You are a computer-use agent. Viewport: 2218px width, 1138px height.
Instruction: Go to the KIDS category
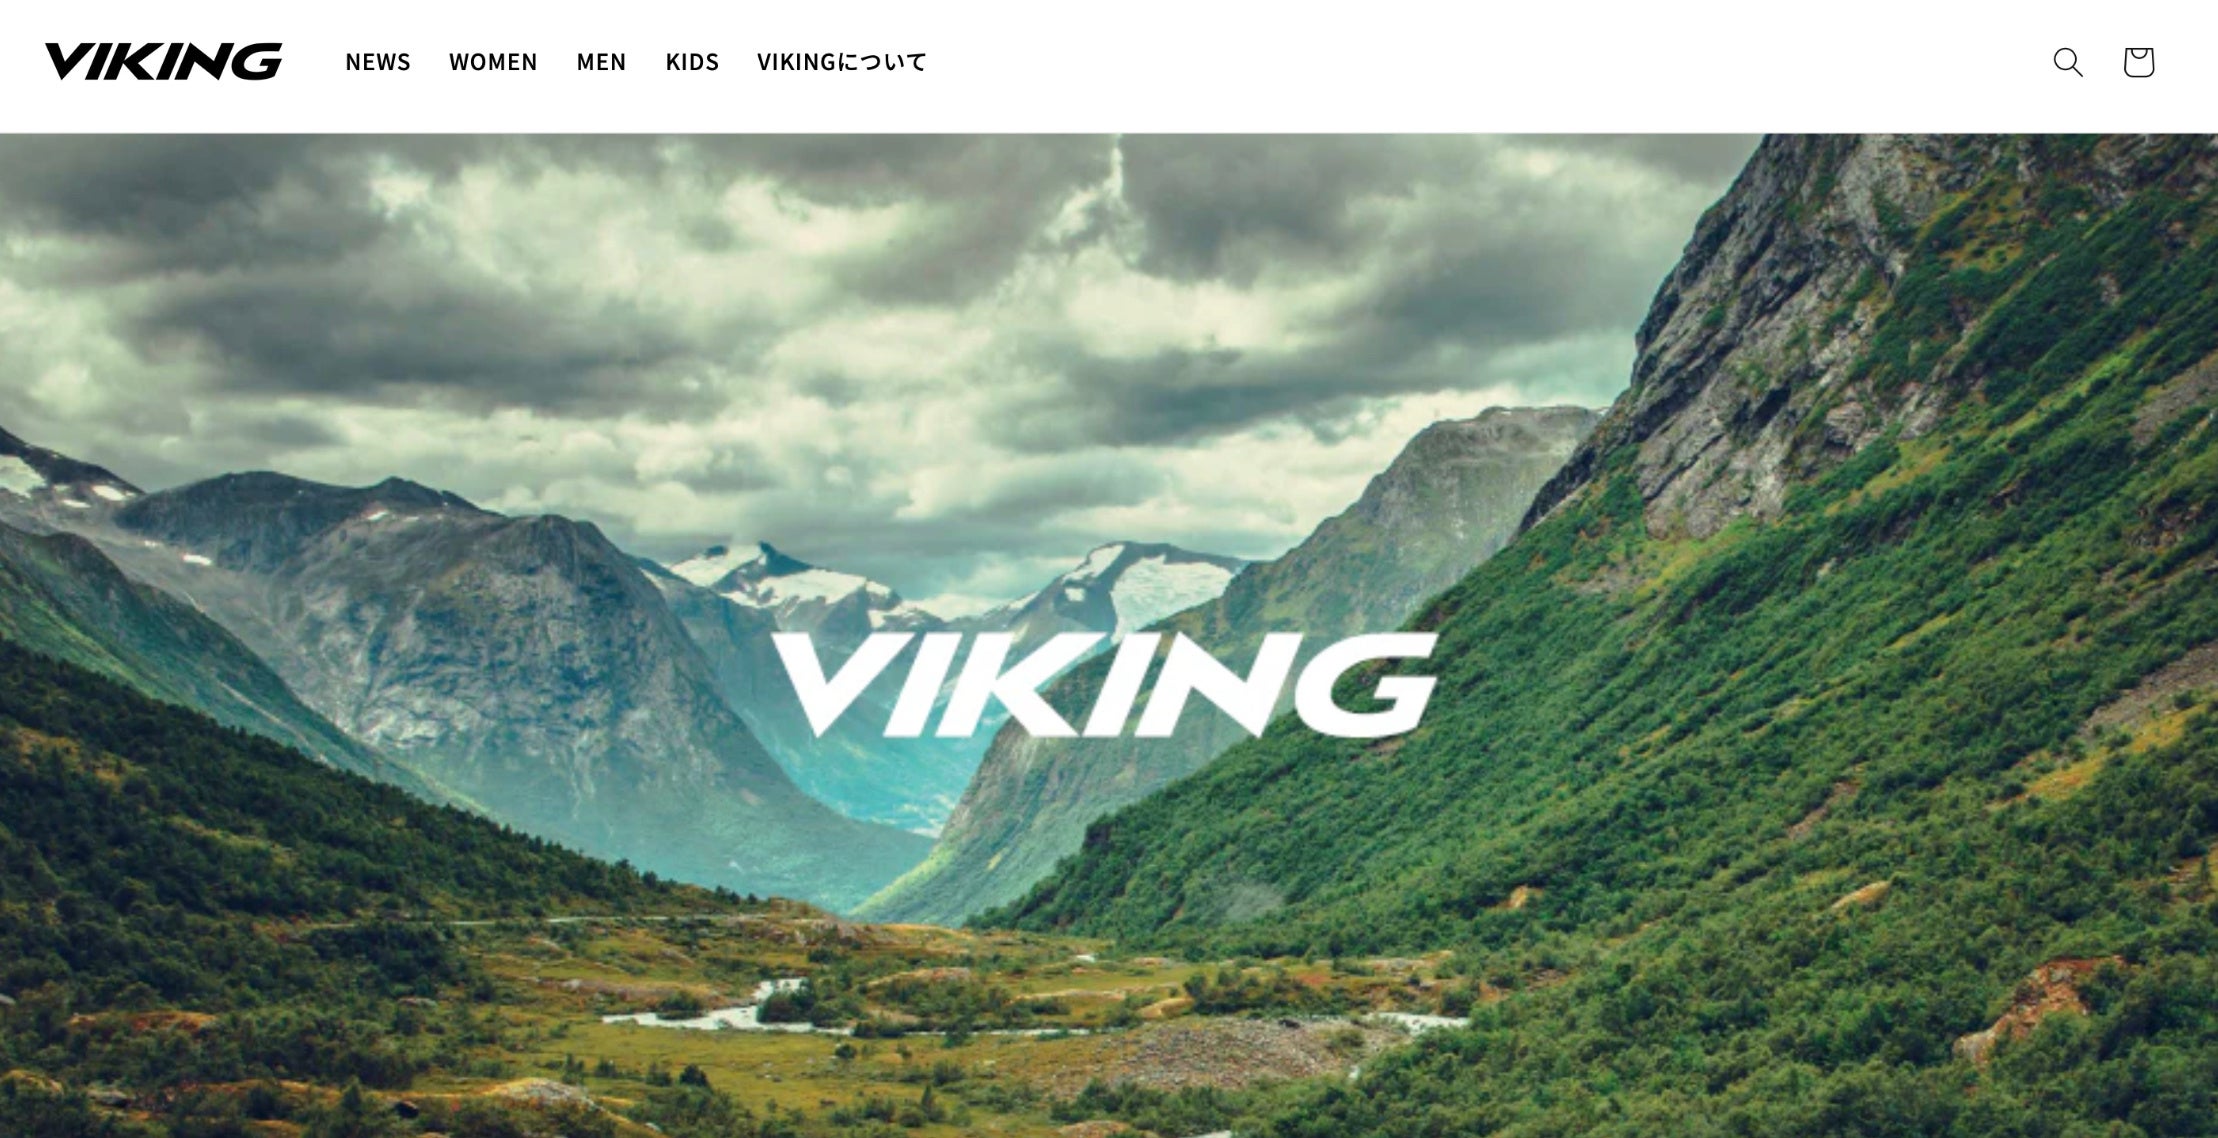coord(692,62)
